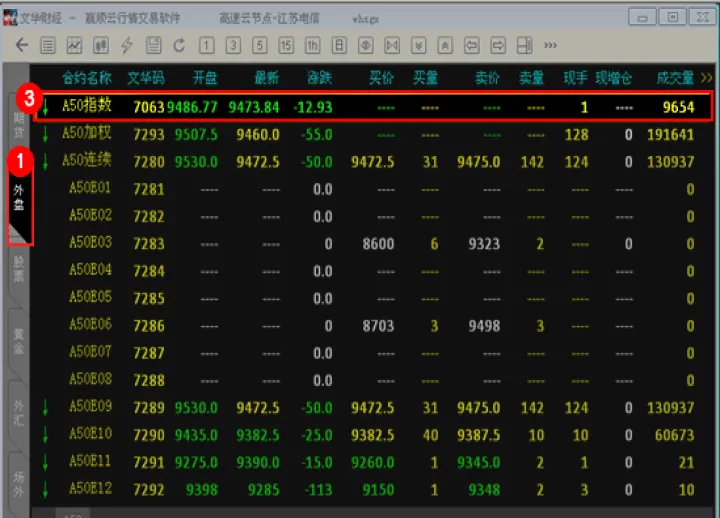720x518 pixels.
Task: Sort by the 合约名称 column header
Action: [x=87, y=77]
